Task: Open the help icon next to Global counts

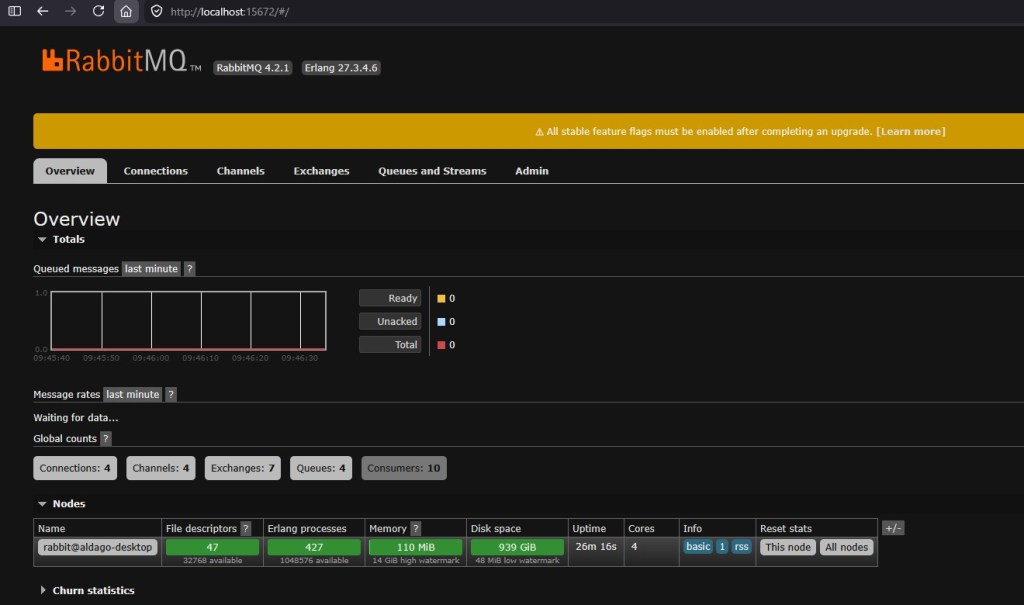Action: (x=106, y=439)
